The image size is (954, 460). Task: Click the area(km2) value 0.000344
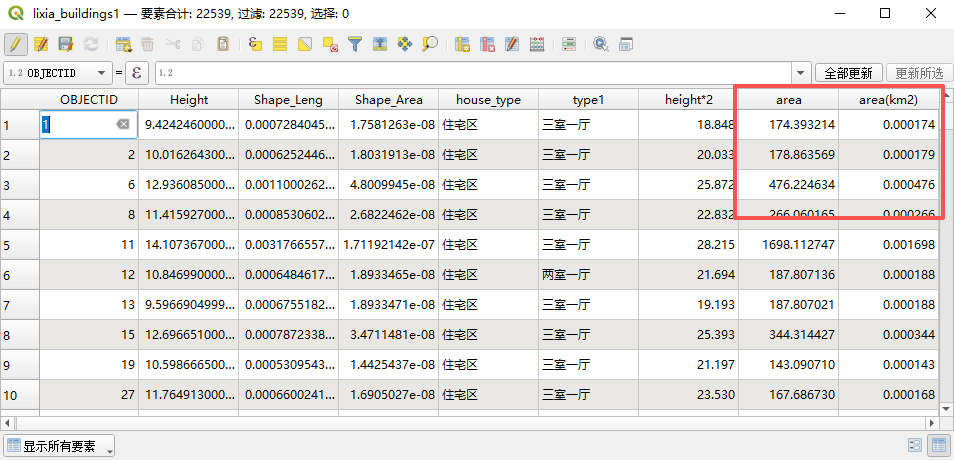point(888,335)
